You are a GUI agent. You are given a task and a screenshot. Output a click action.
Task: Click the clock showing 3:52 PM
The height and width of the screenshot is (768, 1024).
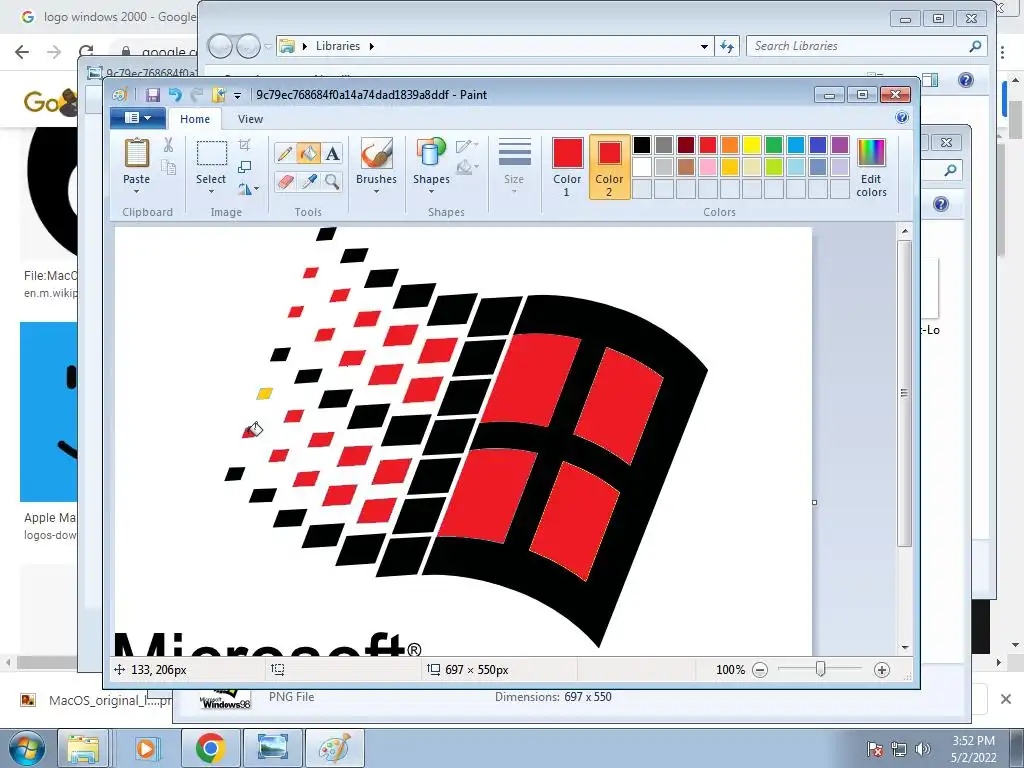coord(974,741)
